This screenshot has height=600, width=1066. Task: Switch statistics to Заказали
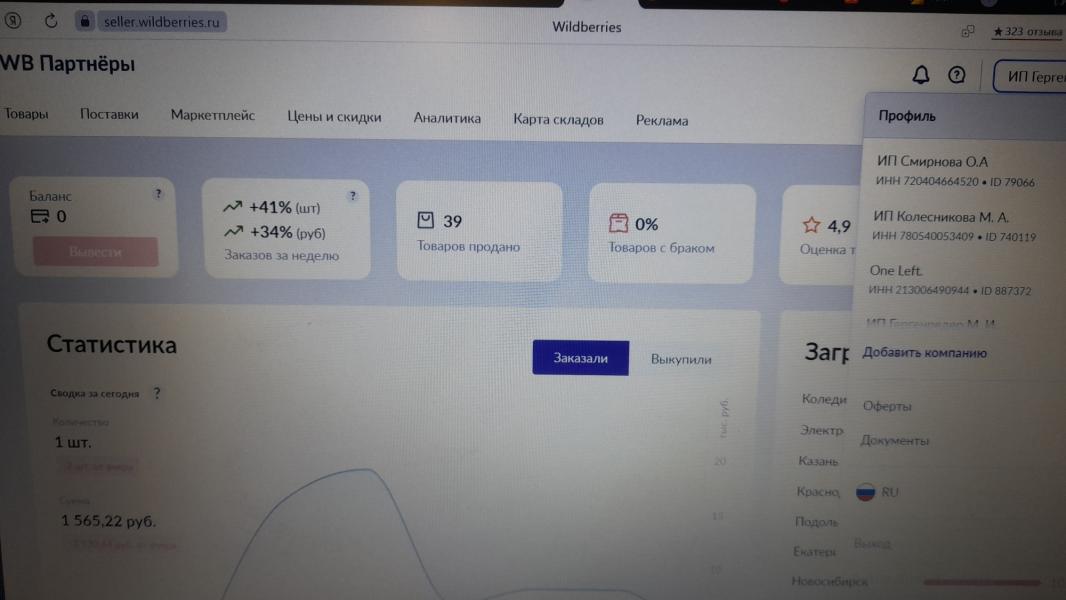tap(581, 357)
